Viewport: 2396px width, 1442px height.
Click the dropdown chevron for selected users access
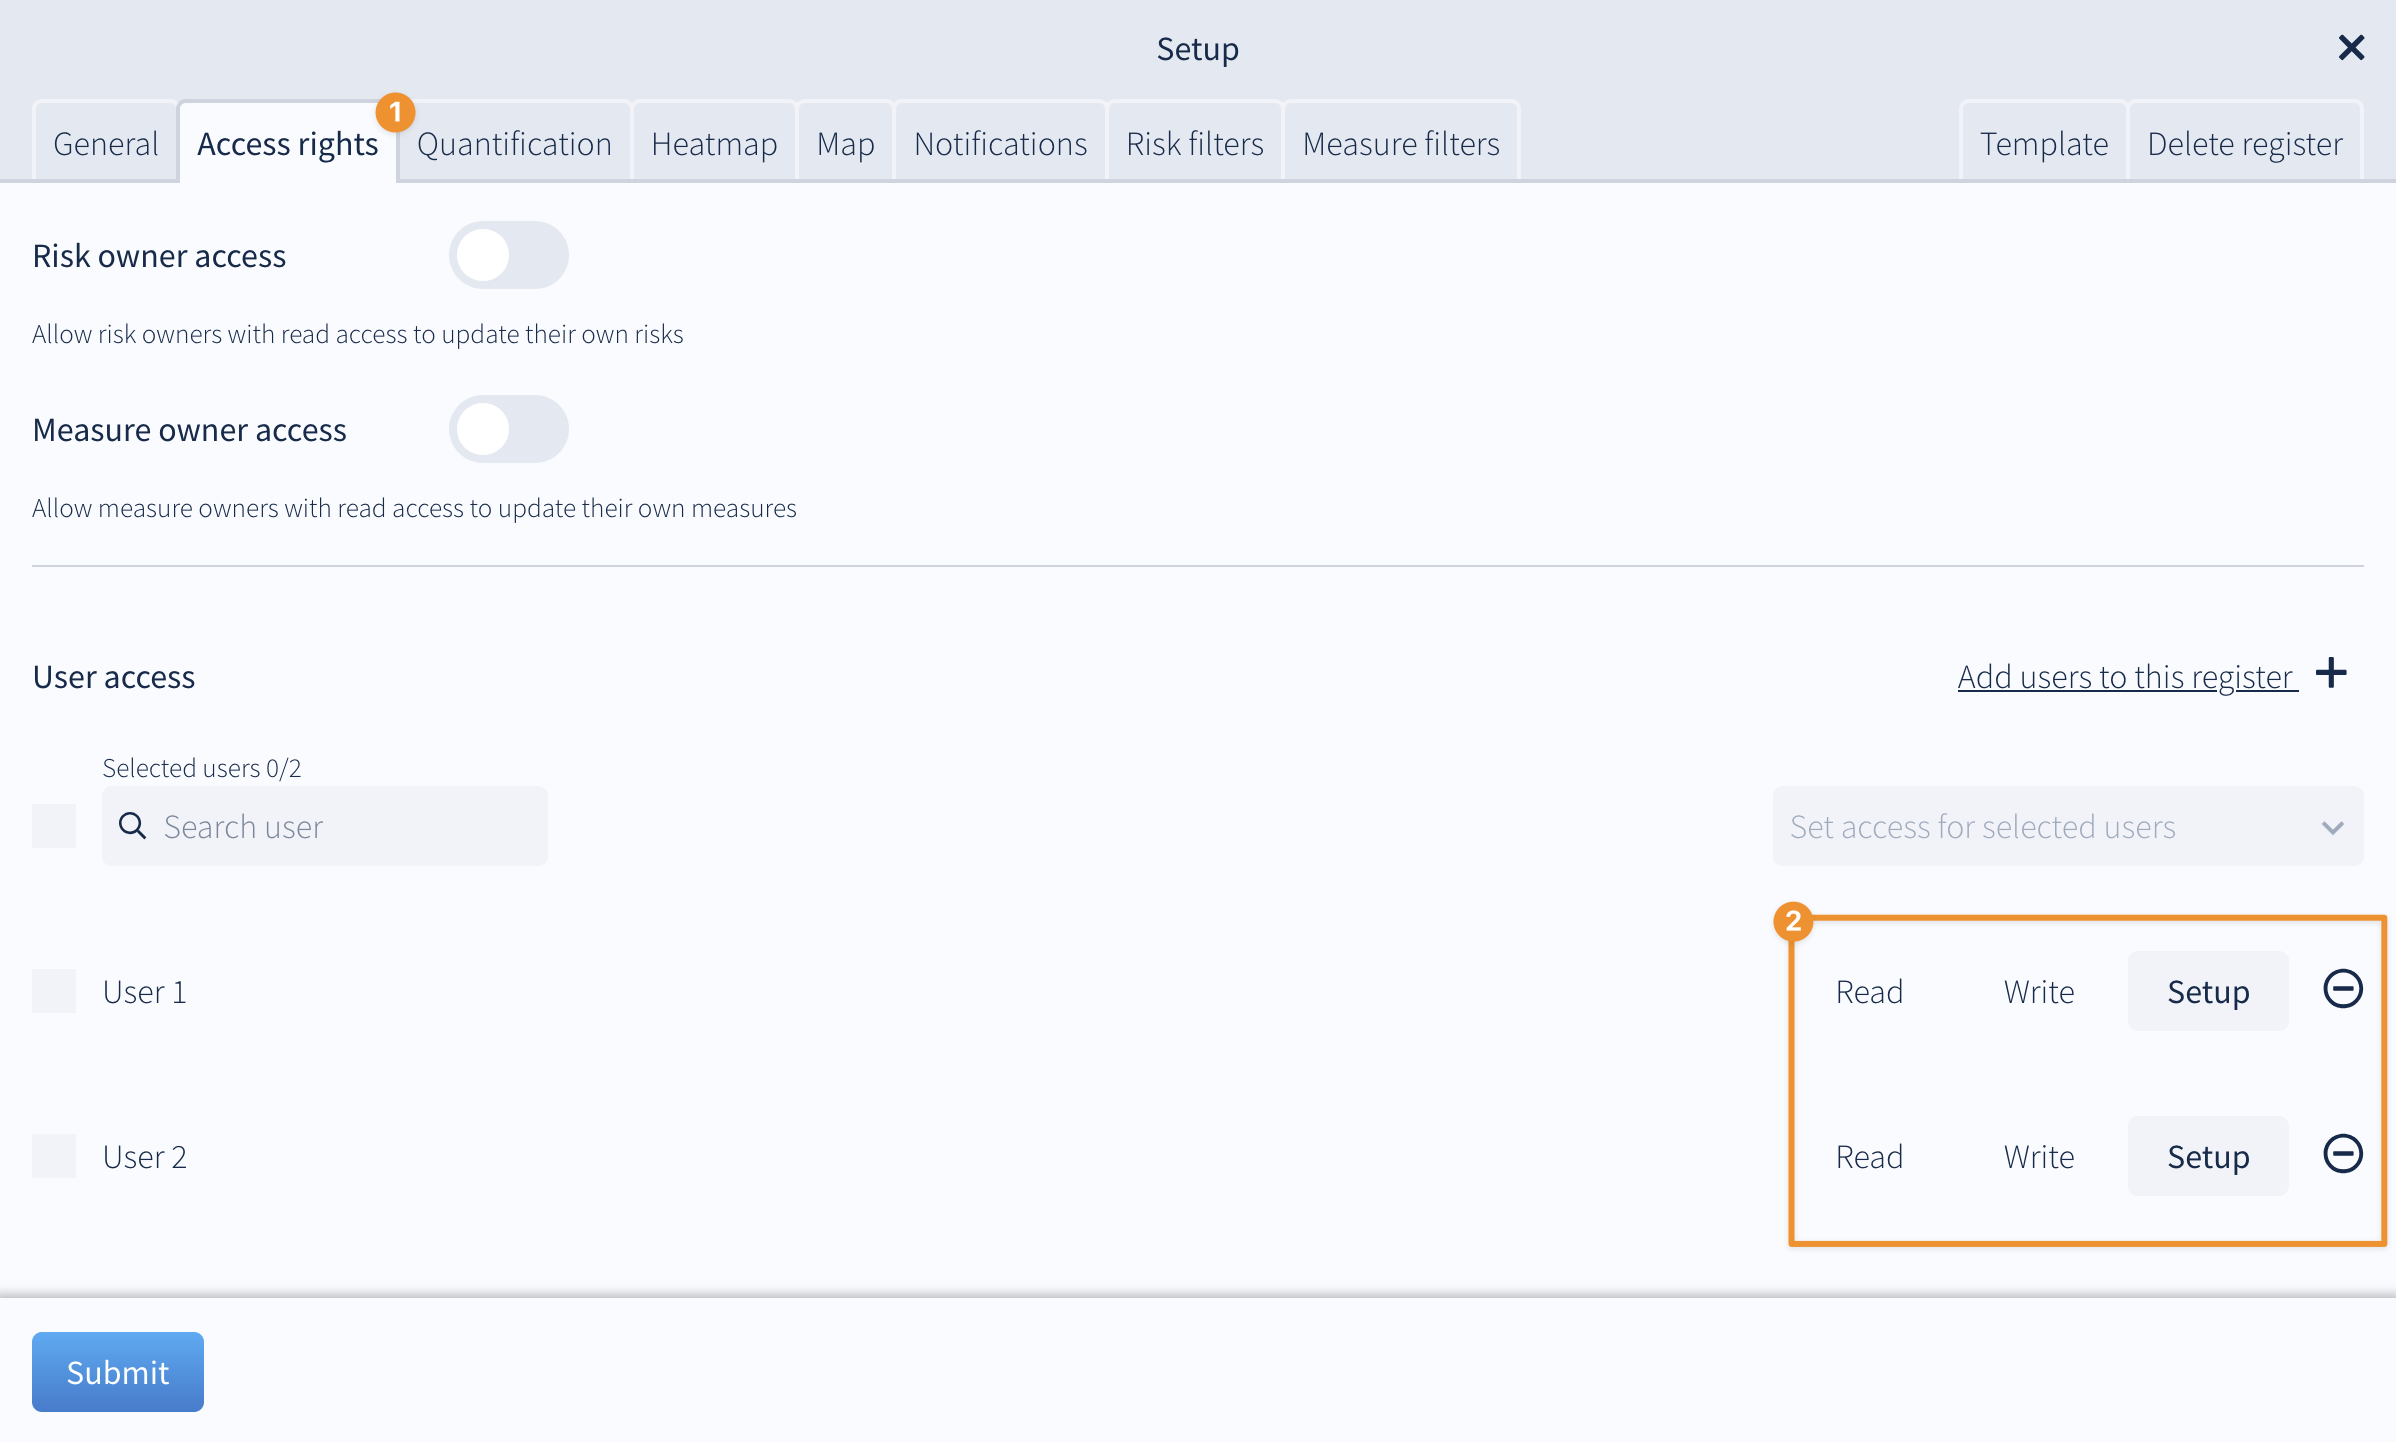click(x=2332, y=828)
